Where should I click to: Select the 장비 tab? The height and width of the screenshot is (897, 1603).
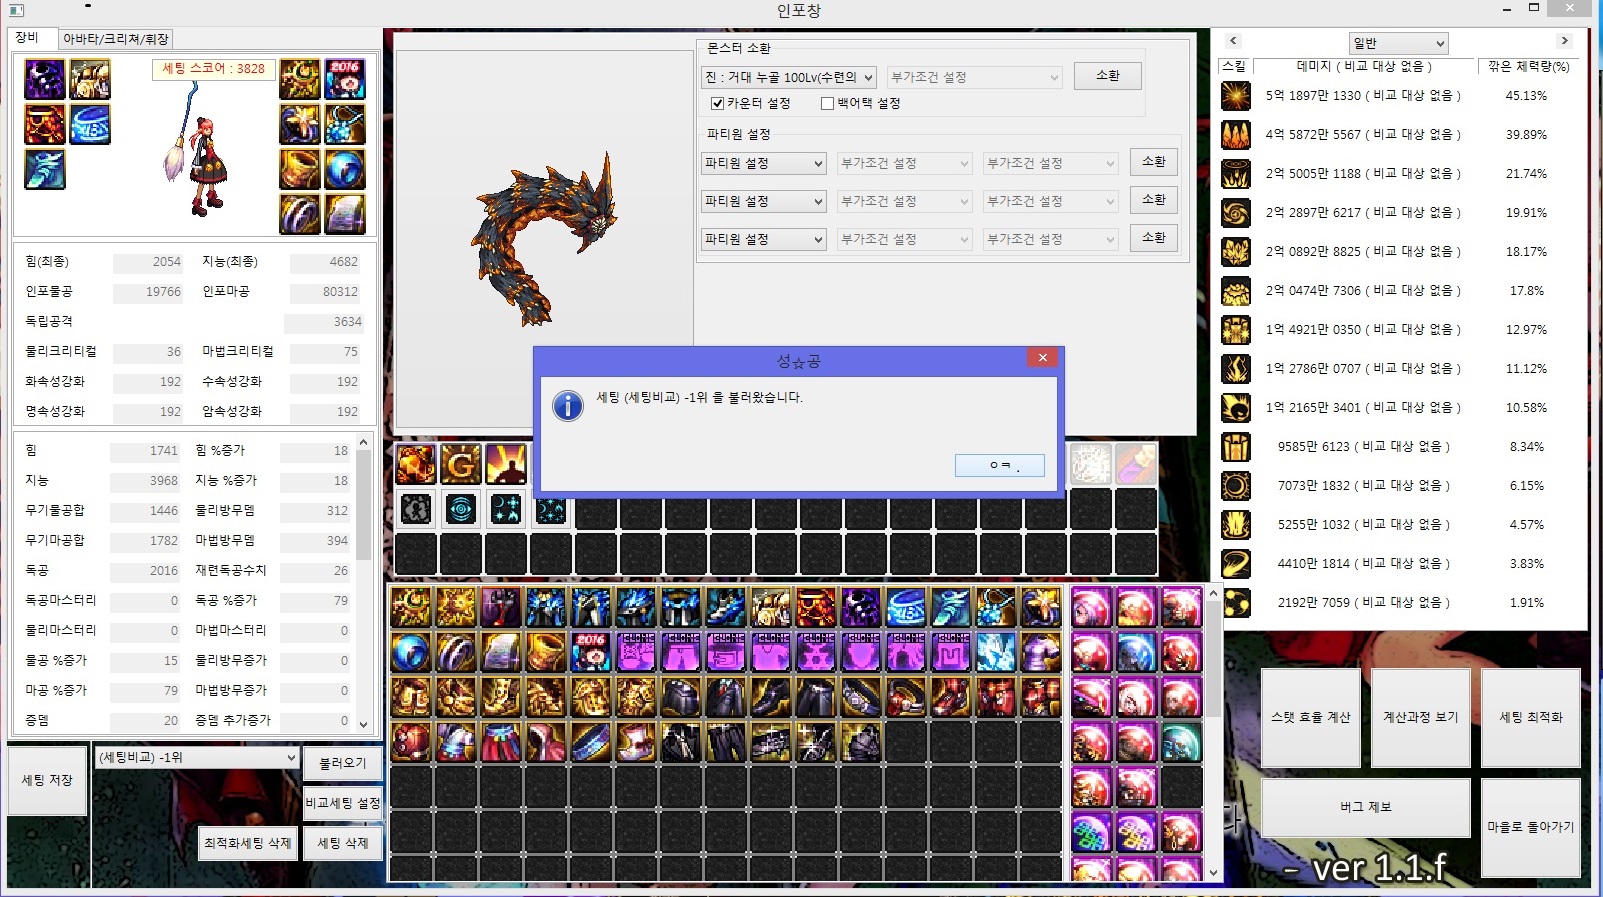pos(28,38)
